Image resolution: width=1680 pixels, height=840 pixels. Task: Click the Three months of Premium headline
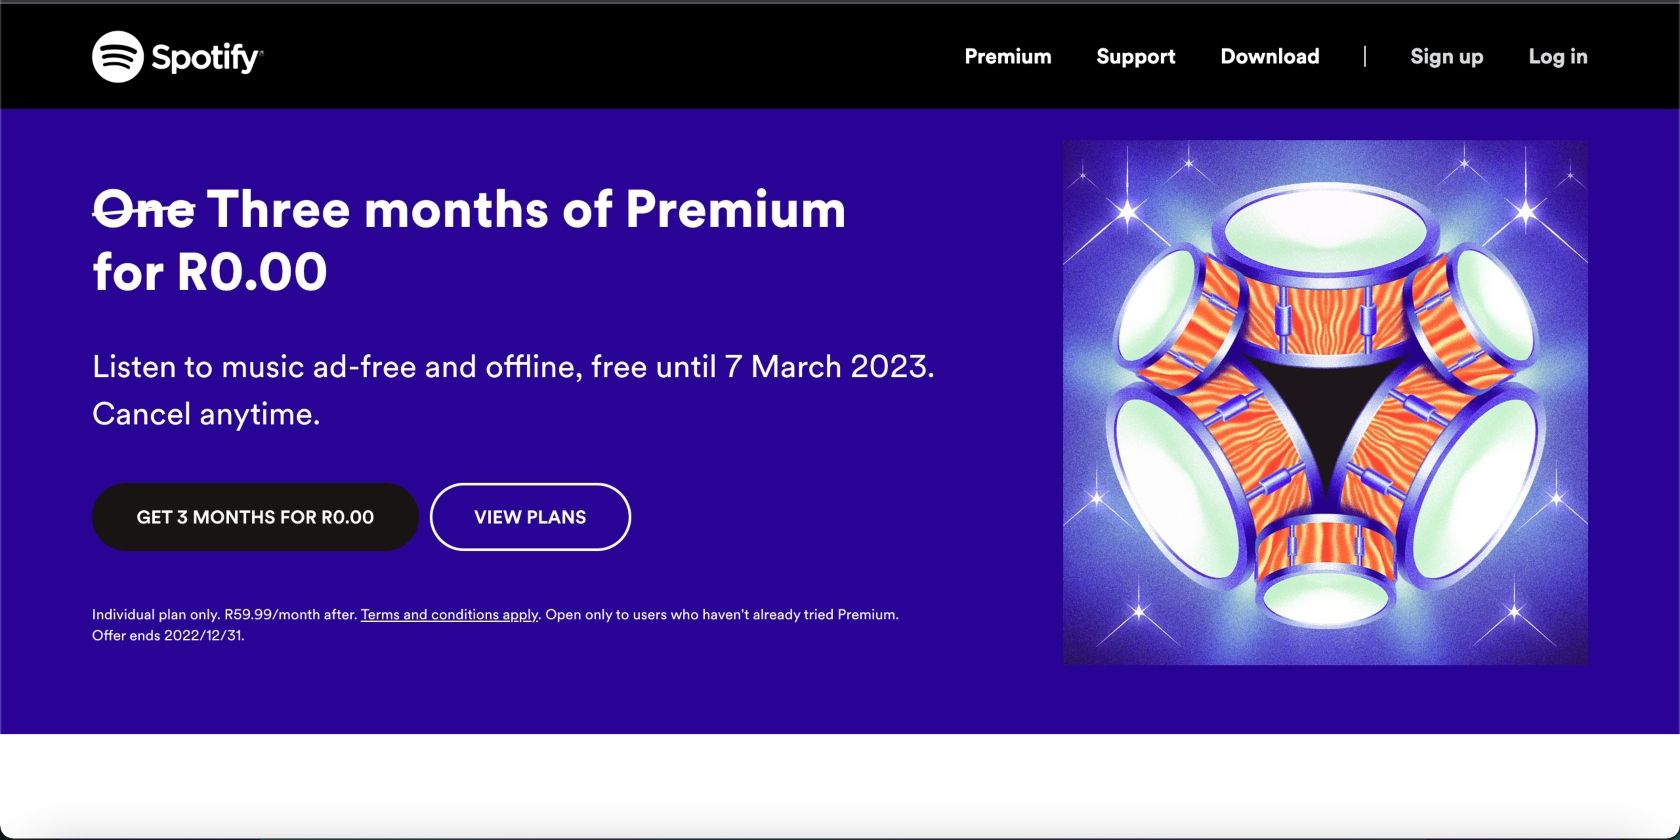pos(526,210)
